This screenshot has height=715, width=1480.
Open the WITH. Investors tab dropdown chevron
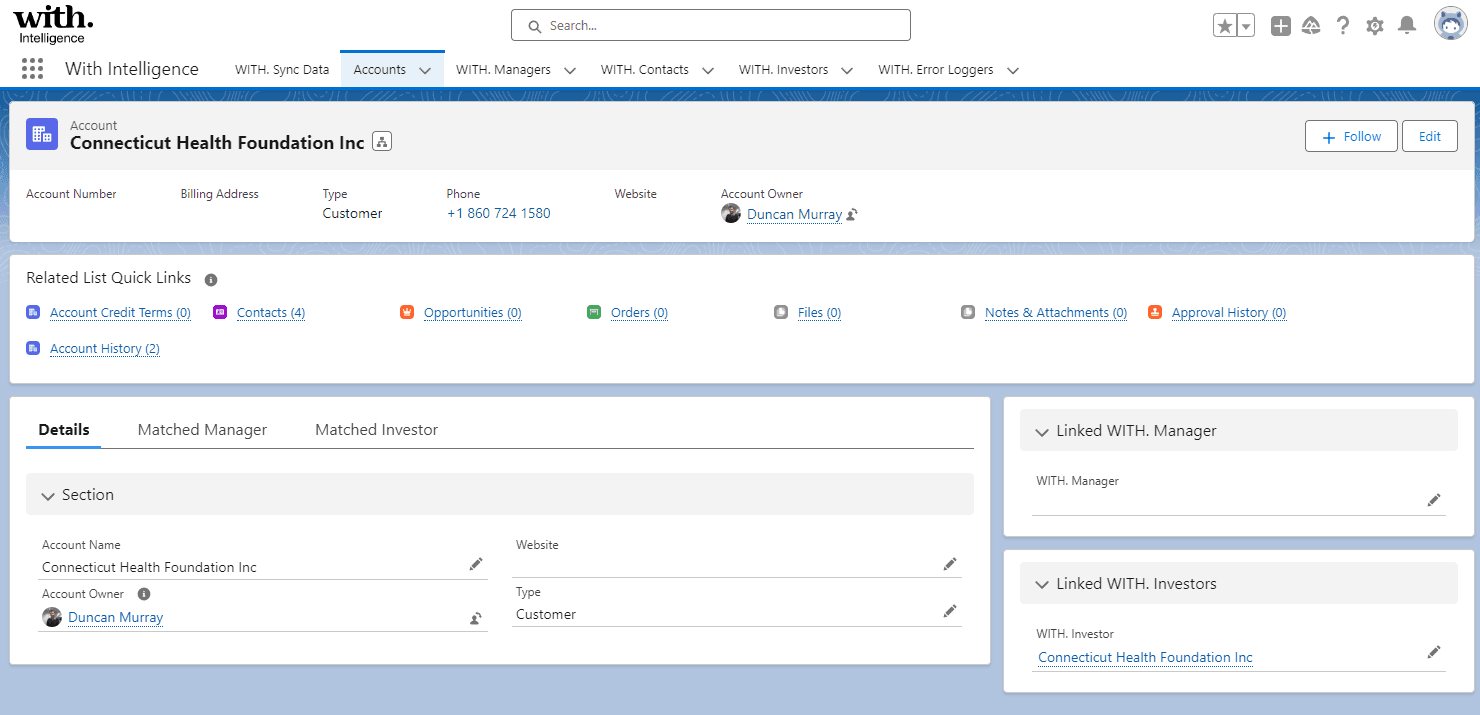847,71
